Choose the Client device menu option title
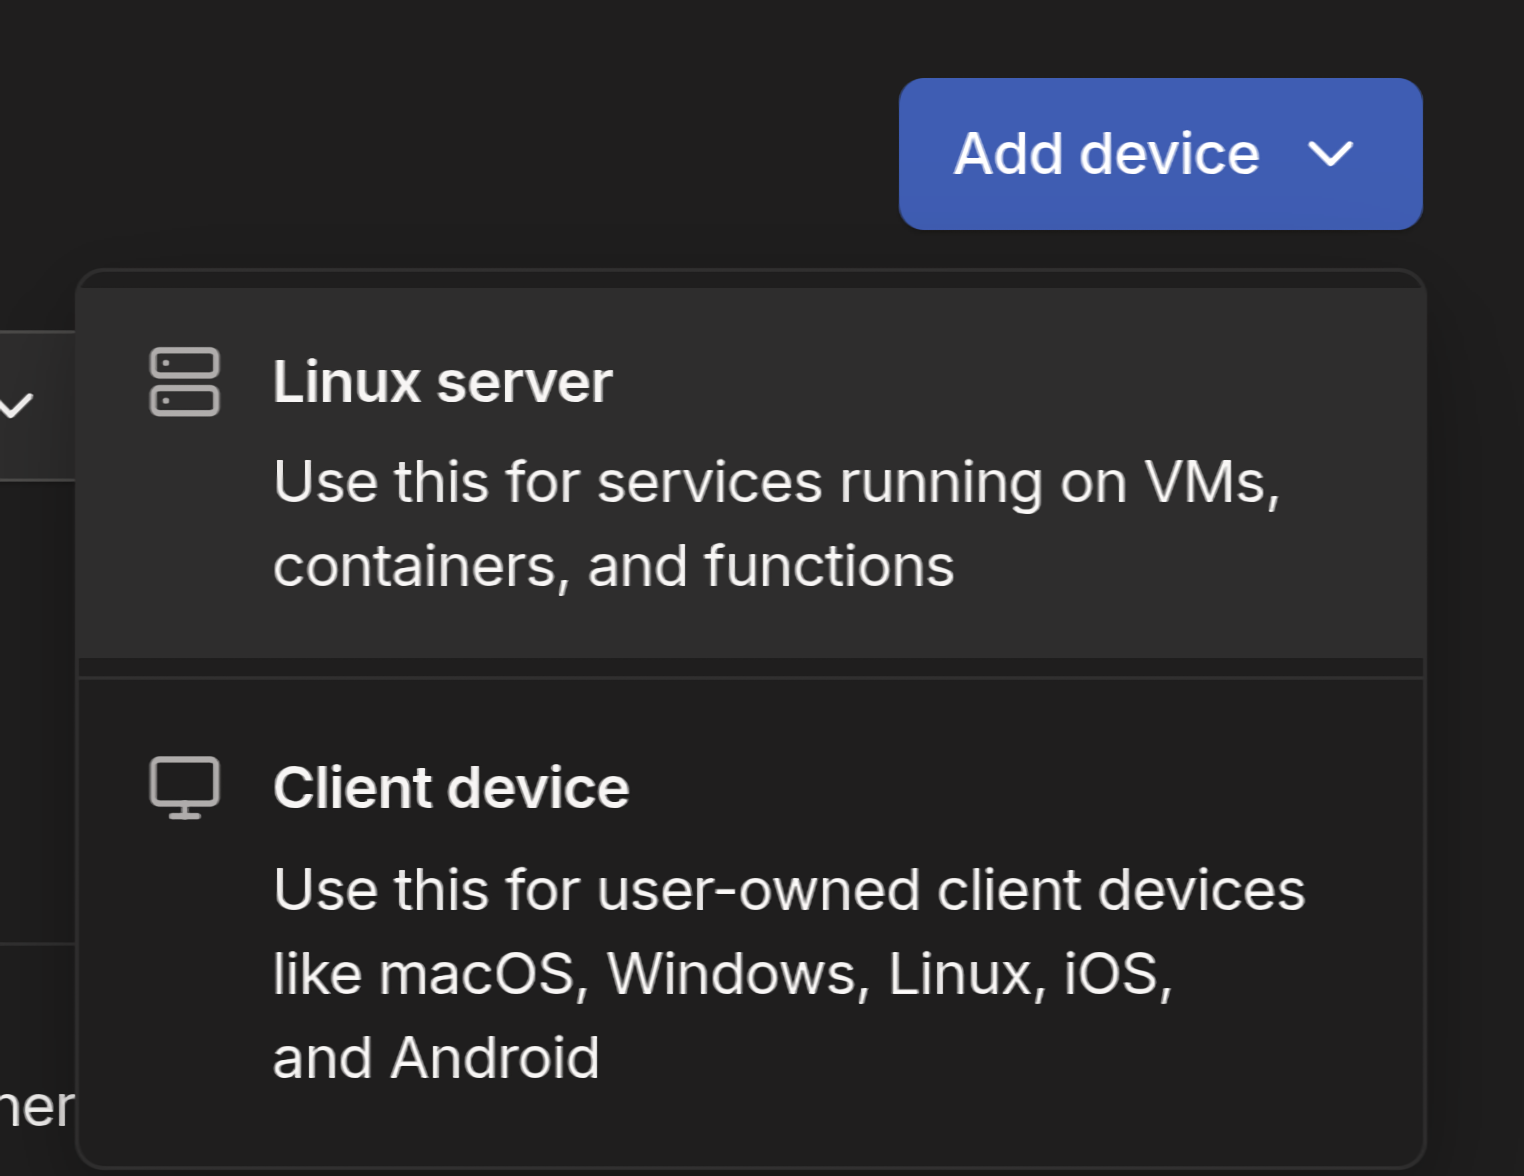 (451, 788)
